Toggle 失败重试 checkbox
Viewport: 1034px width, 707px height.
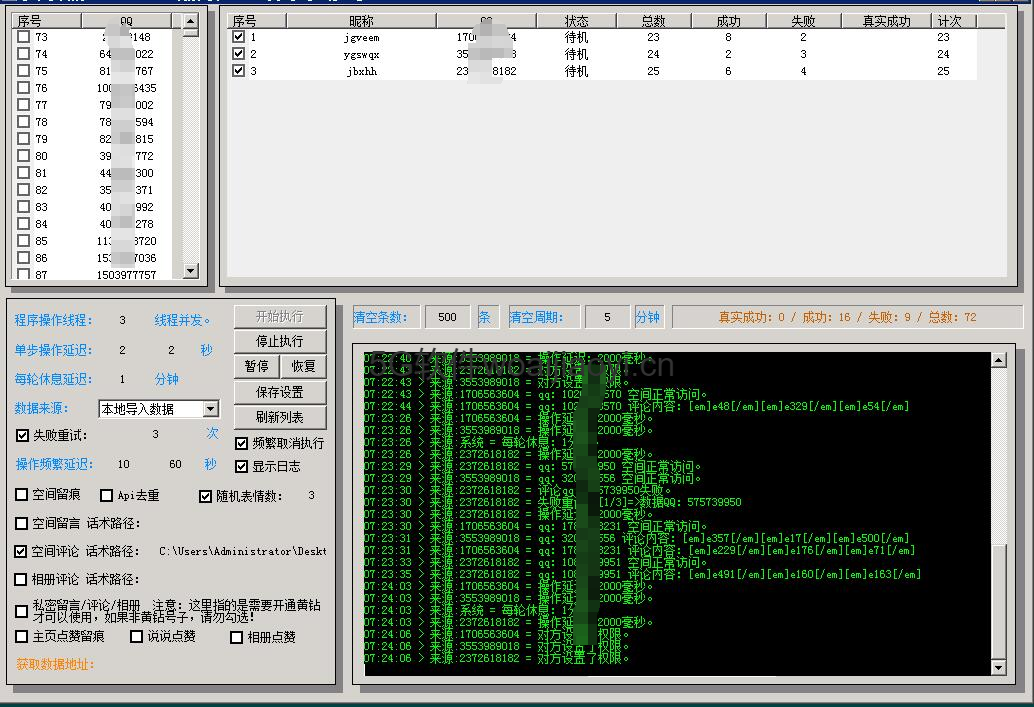point(22,435)
